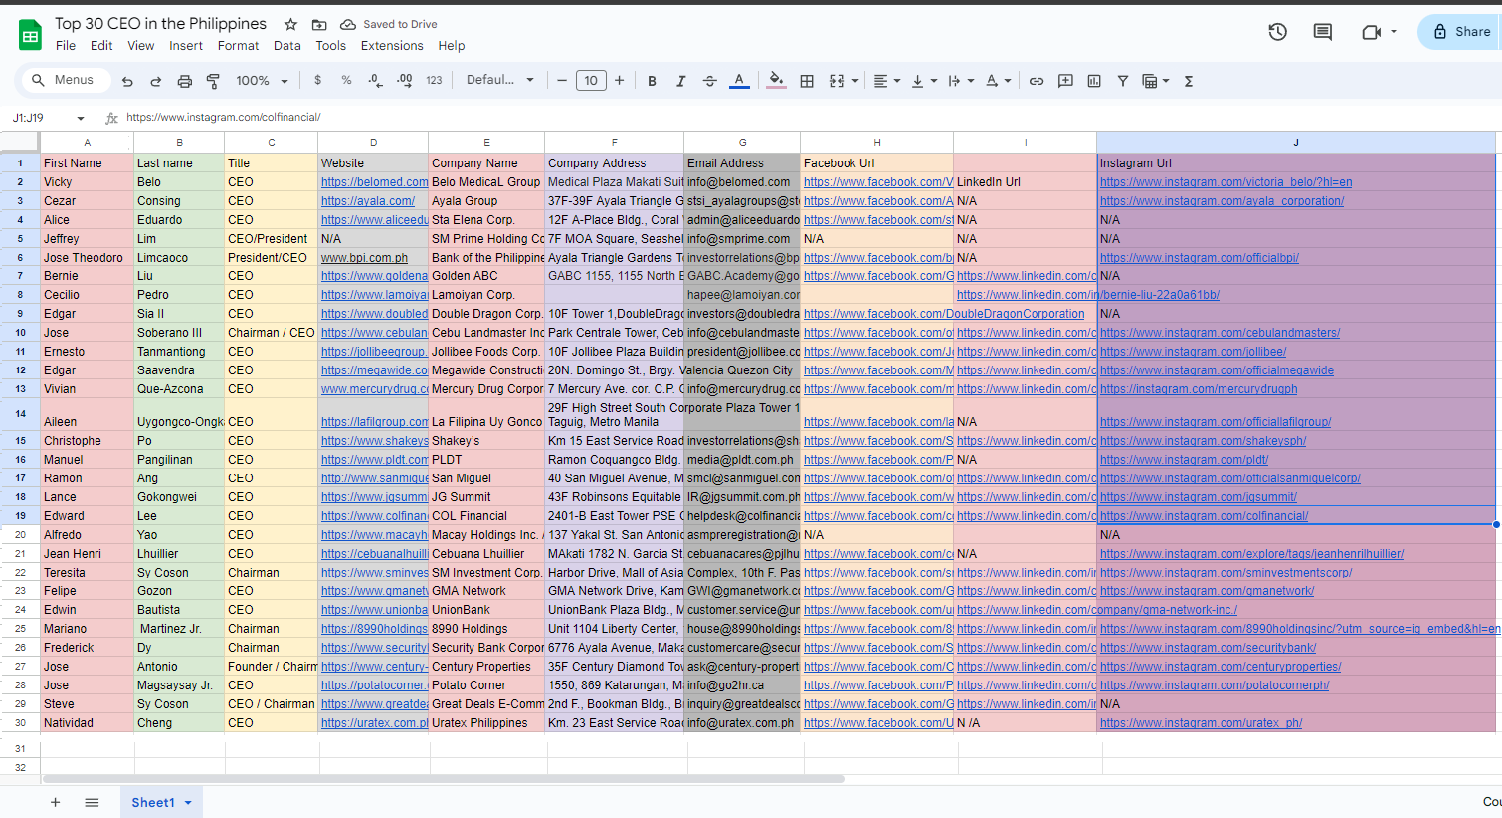Open the text color picker

[x=739, y=81]
